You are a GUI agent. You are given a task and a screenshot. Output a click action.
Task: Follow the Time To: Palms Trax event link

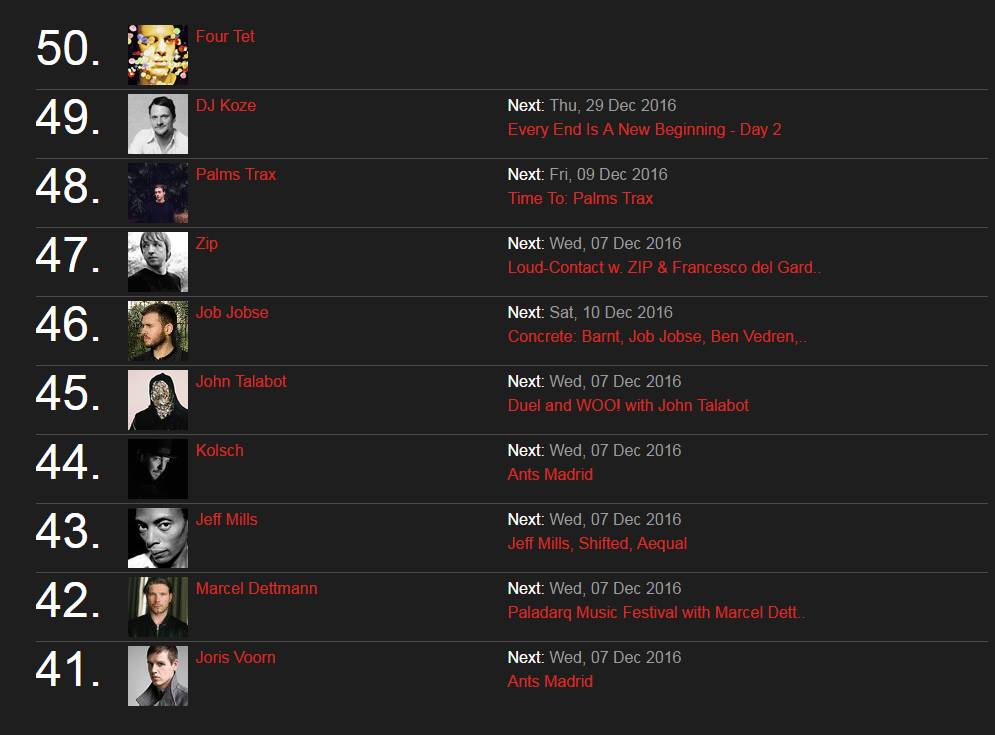(x=580, y=199)
